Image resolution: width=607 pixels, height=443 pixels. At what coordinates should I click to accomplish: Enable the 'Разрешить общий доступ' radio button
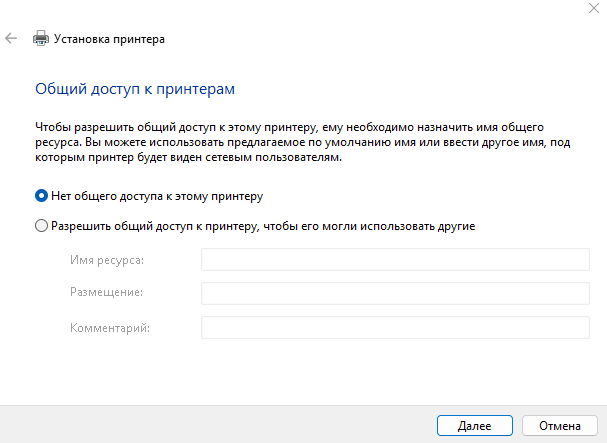click(41, 226)
